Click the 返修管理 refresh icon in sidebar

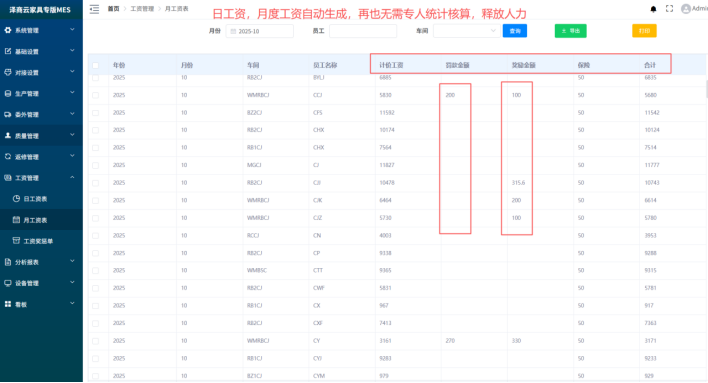(8, 157)
